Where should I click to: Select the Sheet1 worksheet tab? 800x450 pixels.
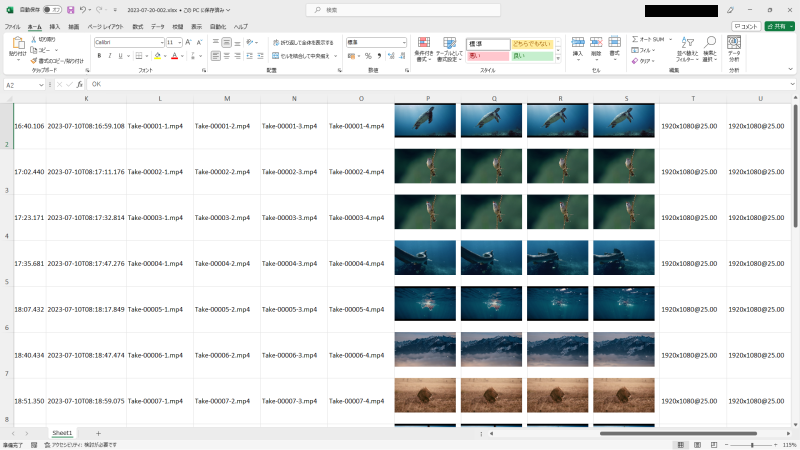[62, 433]
